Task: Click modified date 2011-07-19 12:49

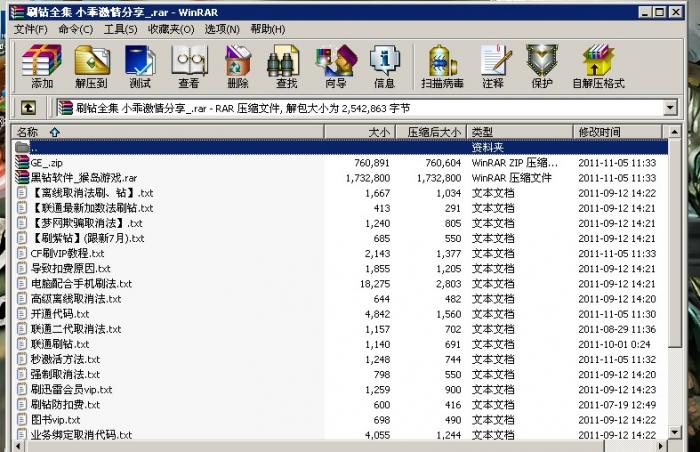Action: [x=617, y=405]
